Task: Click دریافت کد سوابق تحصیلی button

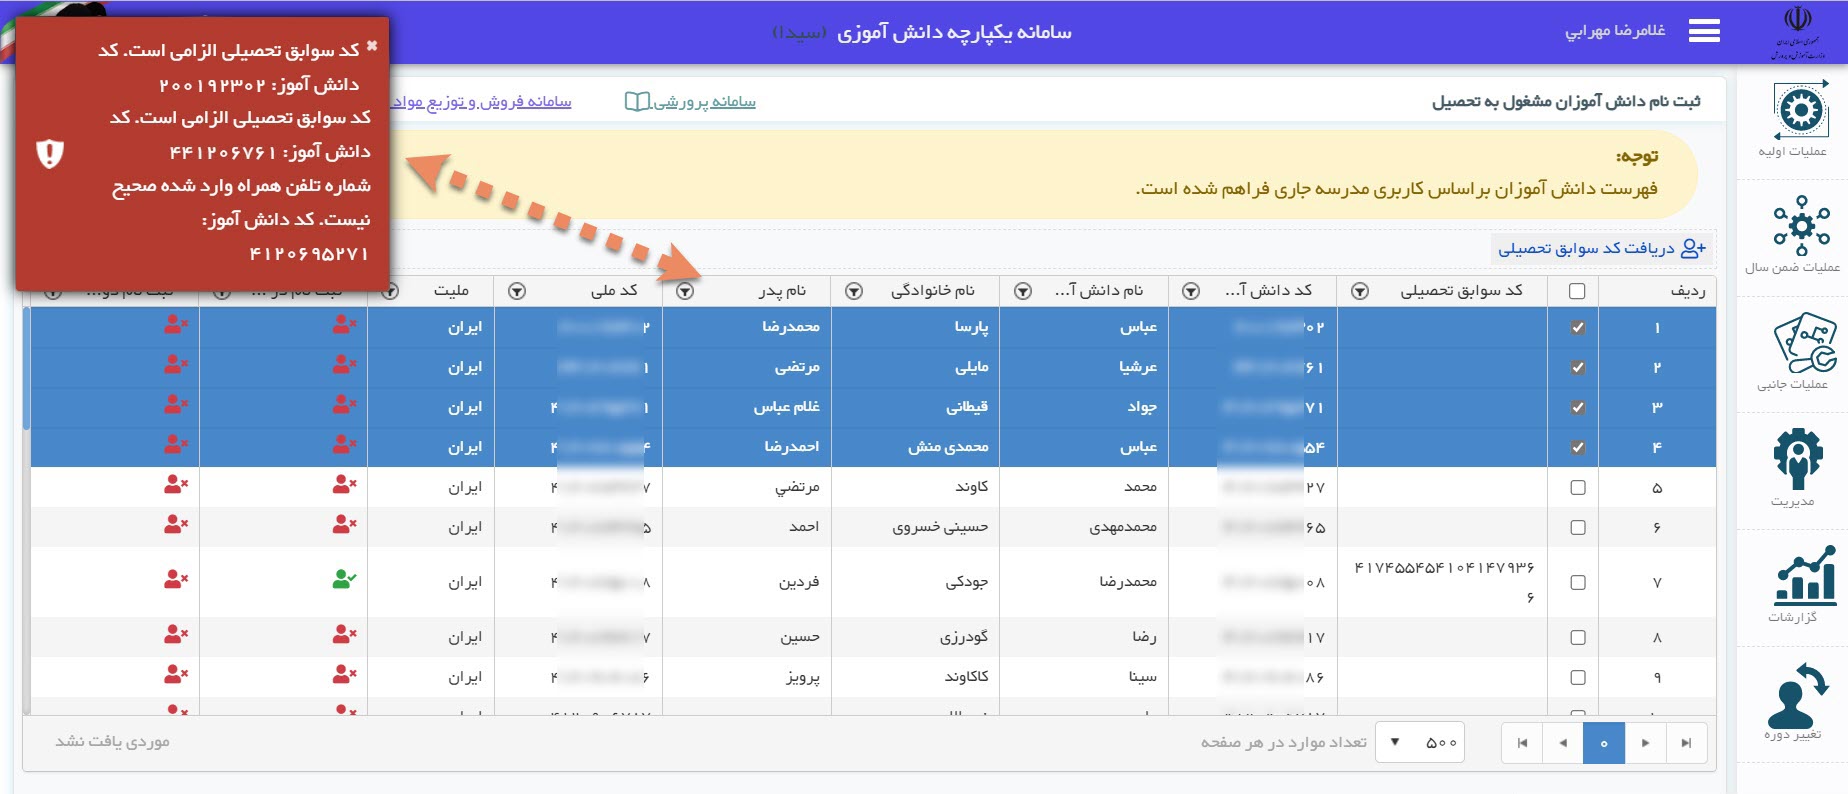Action: click(1601, 248)
